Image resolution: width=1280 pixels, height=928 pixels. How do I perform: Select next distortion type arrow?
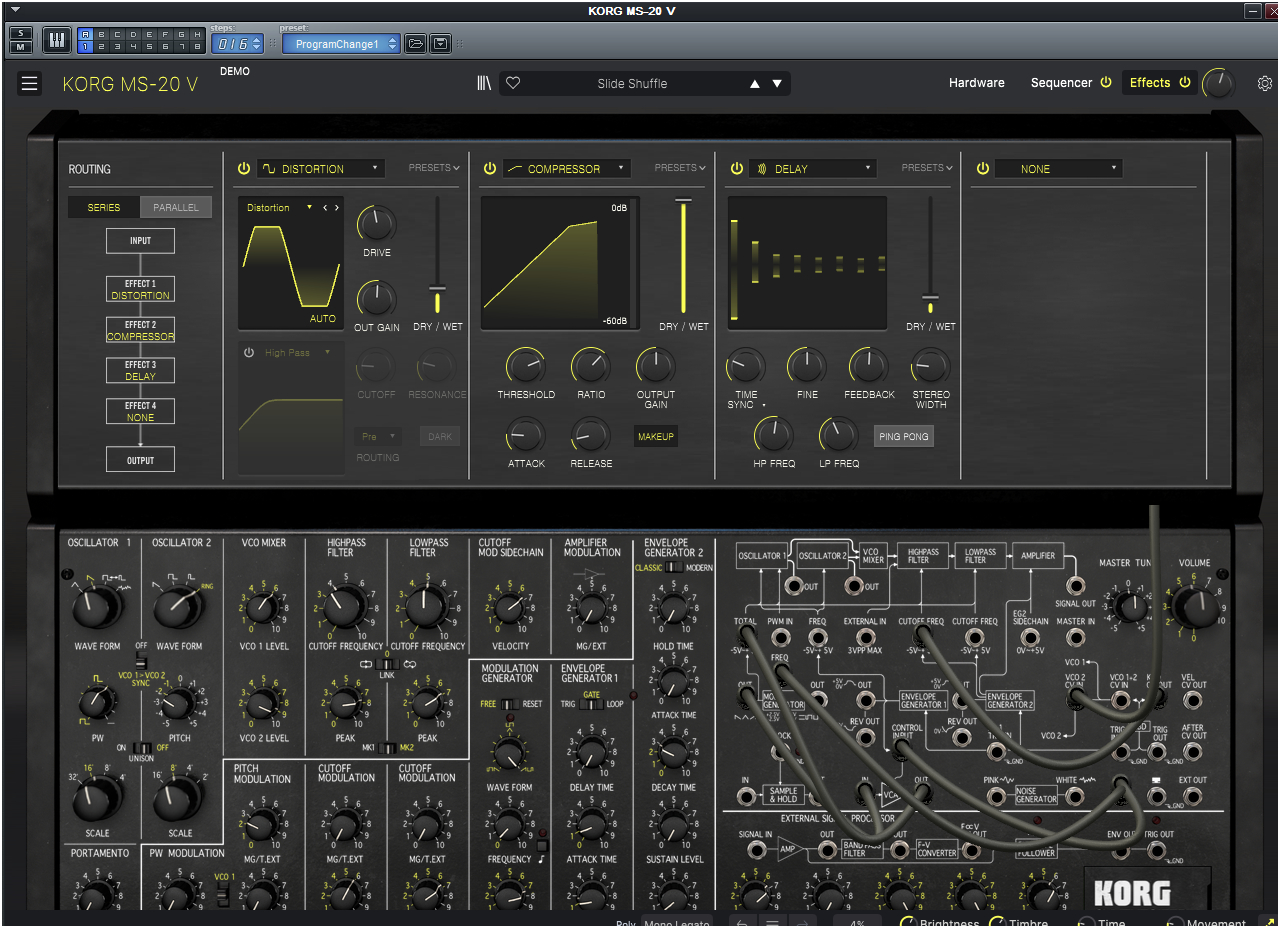(337, 208)
